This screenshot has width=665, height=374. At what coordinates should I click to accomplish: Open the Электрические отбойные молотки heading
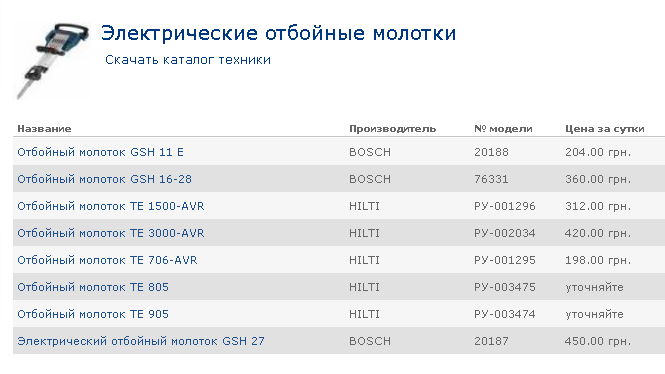pyautogui.click(x=278, y=33)
